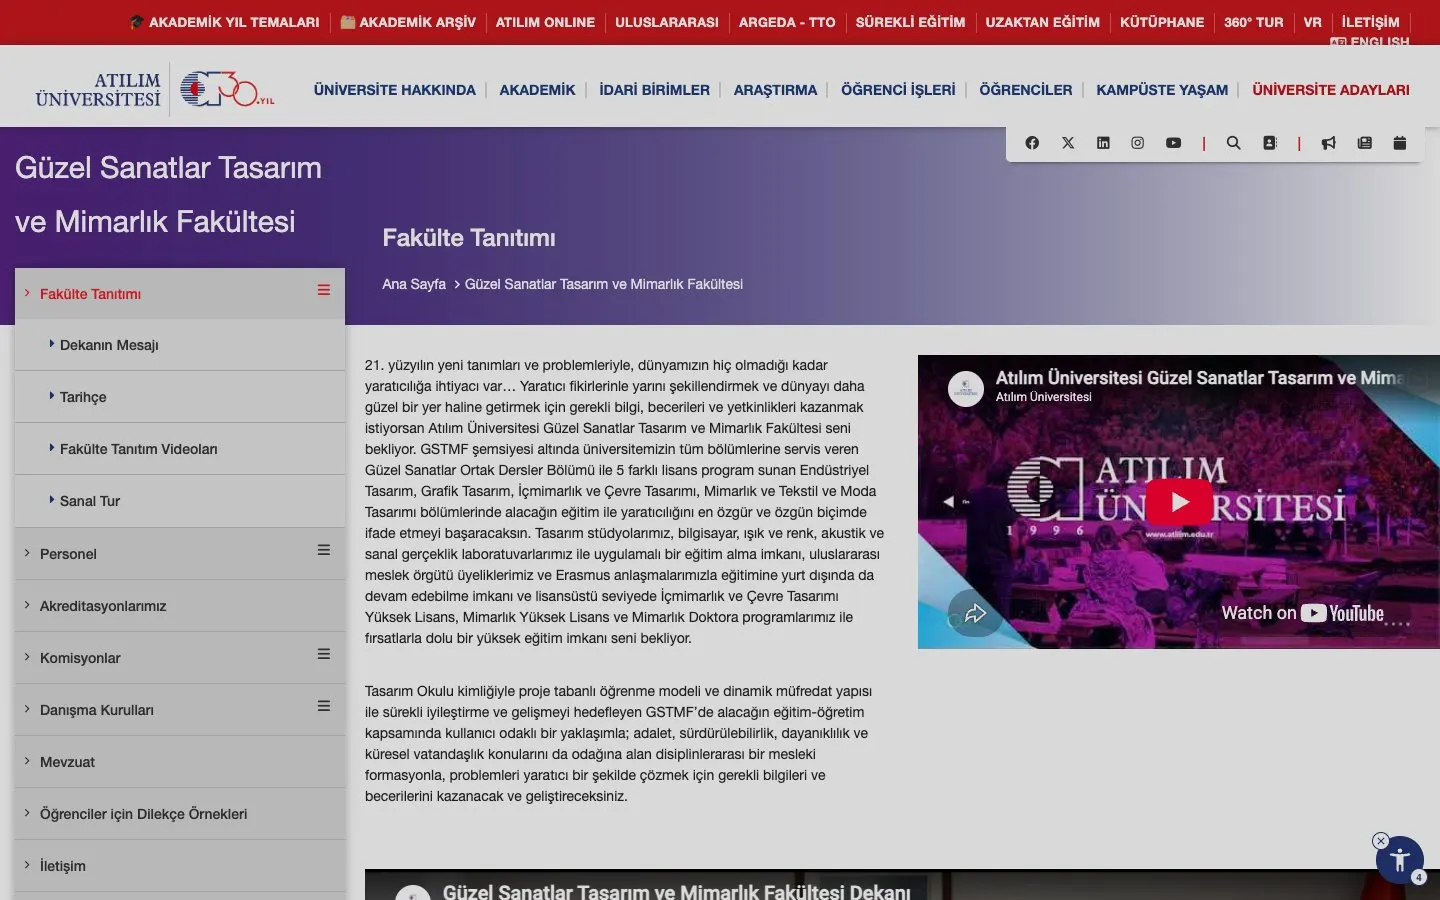Click AKADEMİK ARŞİV top link
The height and width of the screenshot is (900, 1440).
(408, 22)
